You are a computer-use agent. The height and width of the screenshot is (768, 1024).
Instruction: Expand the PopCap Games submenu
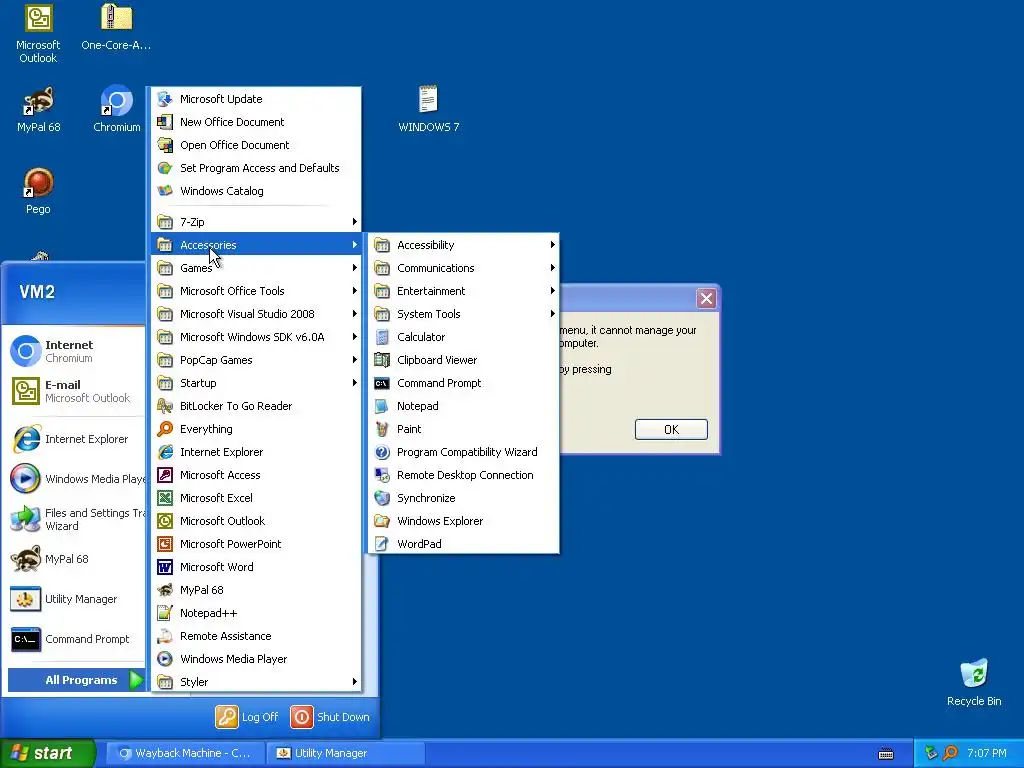[257, 360]
